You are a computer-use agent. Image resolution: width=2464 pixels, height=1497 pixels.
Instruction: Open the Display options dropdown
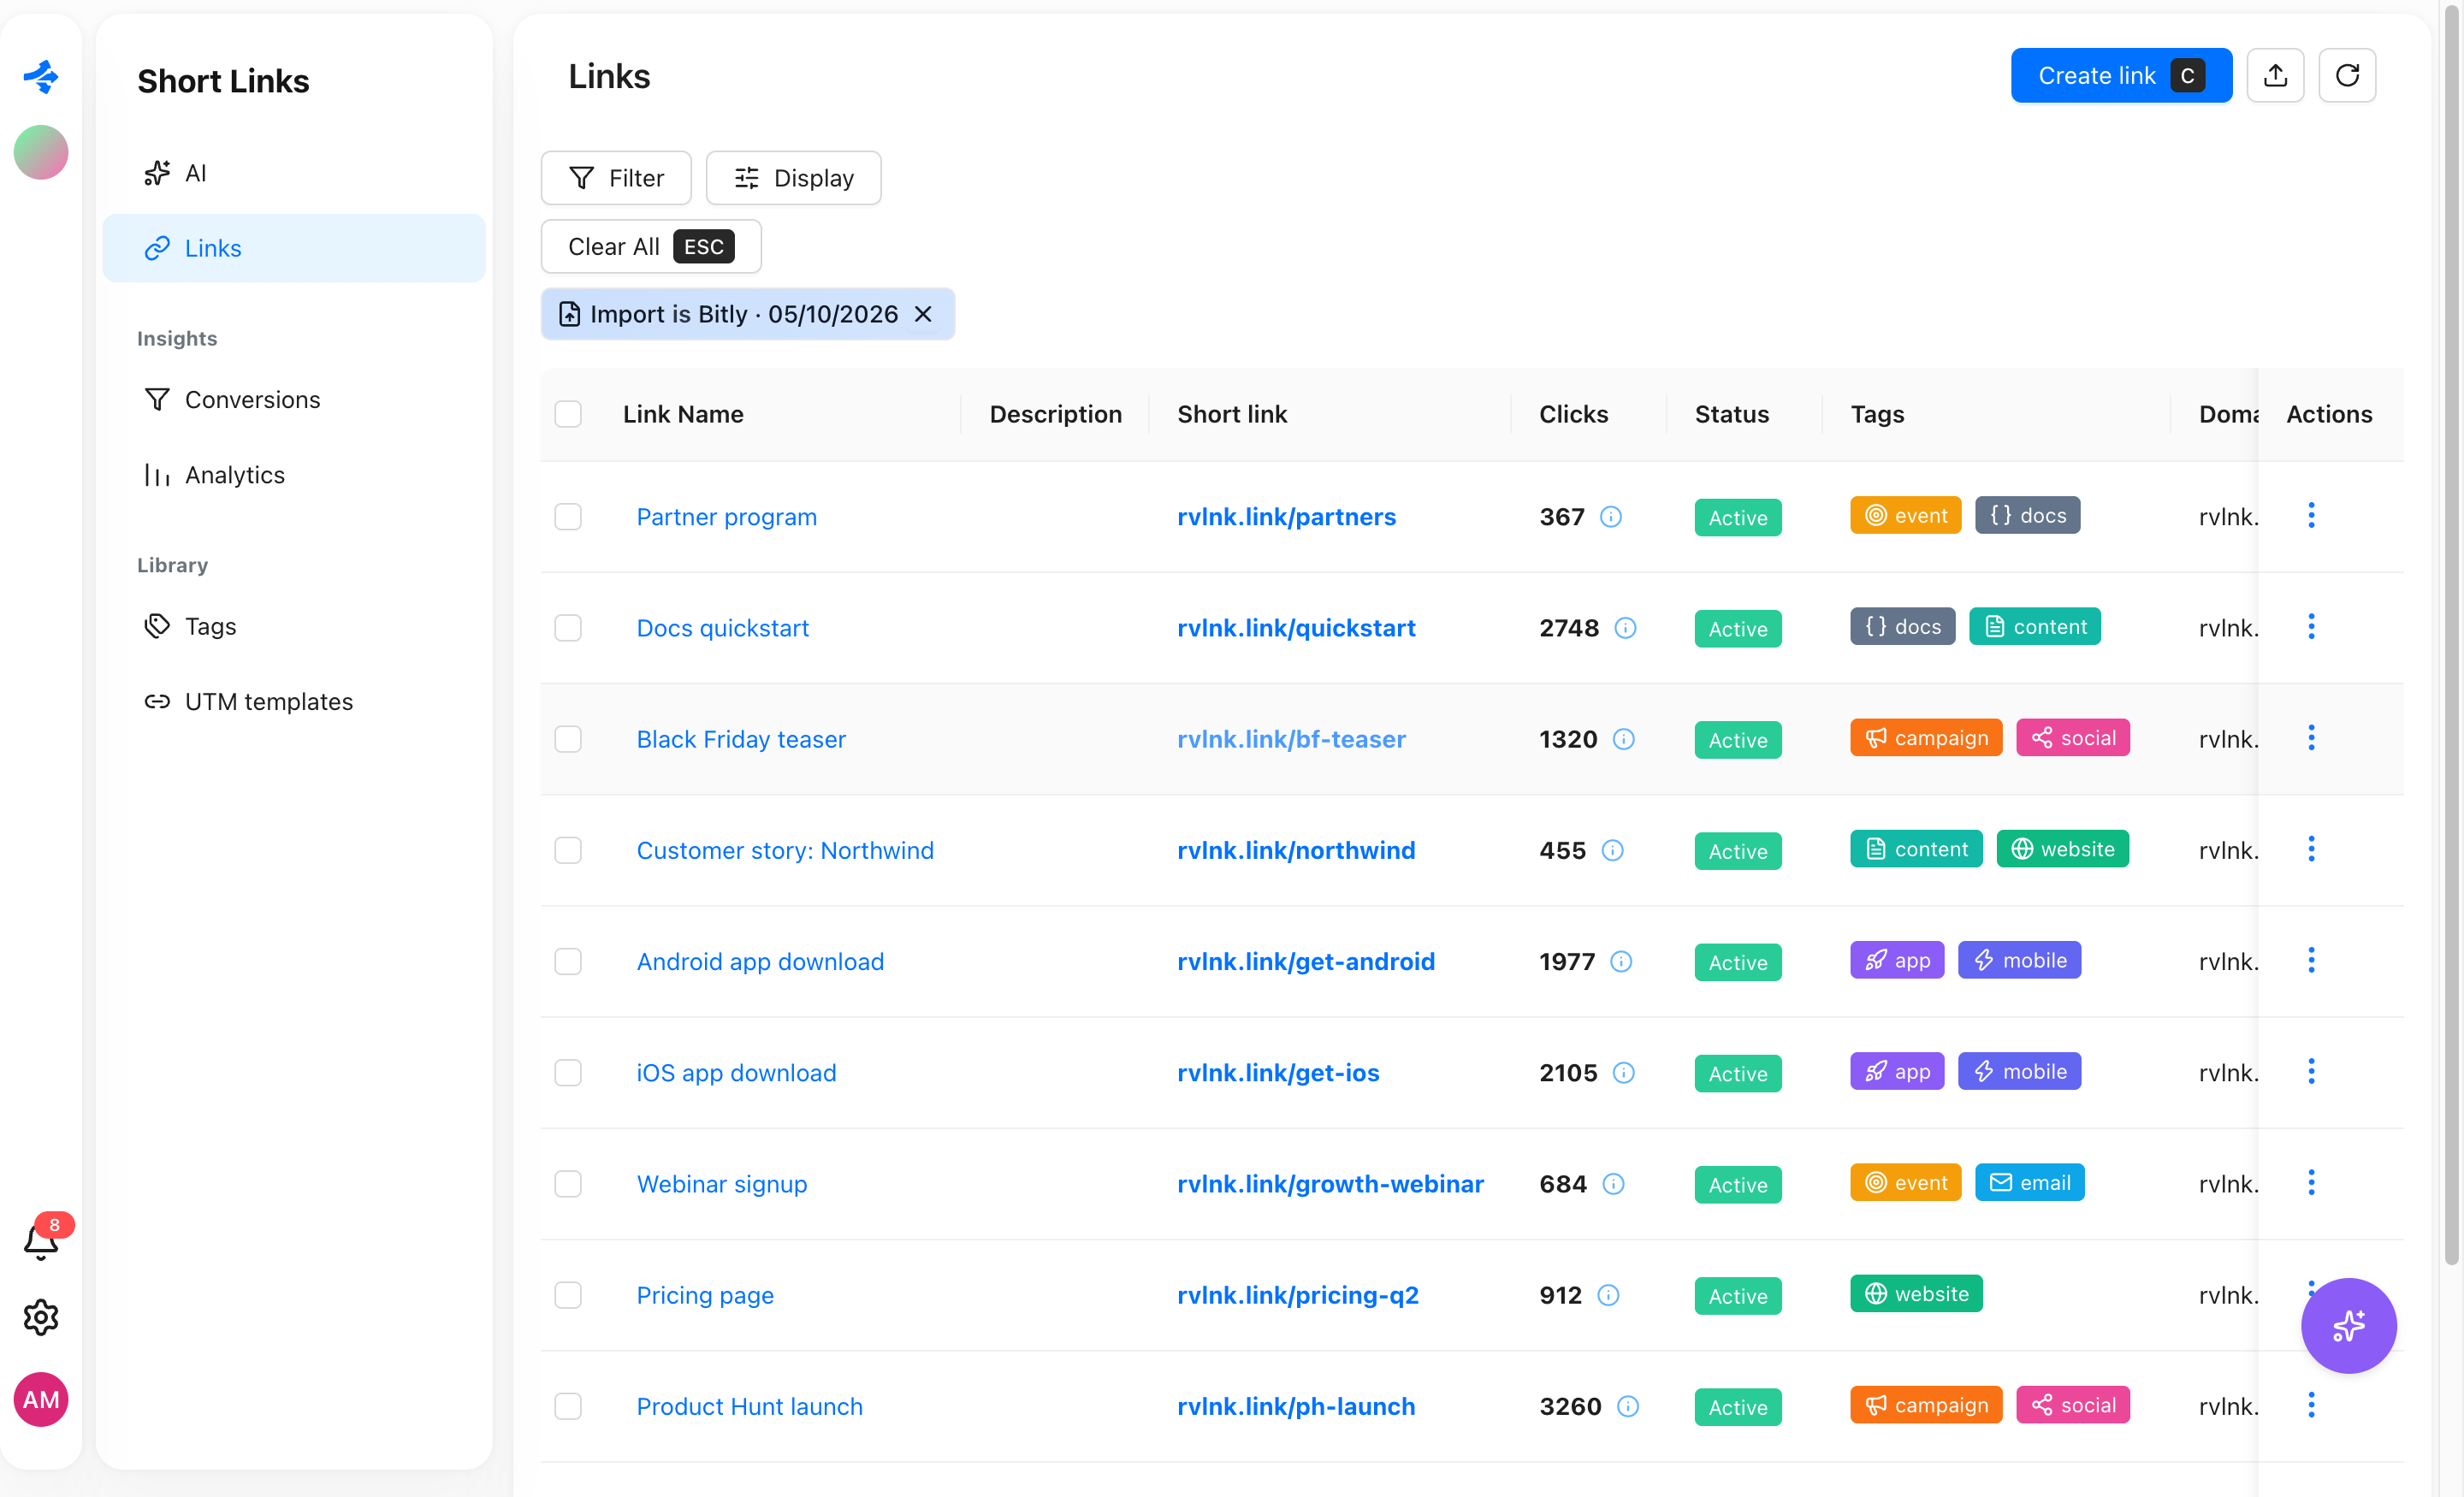pos(793,178)
